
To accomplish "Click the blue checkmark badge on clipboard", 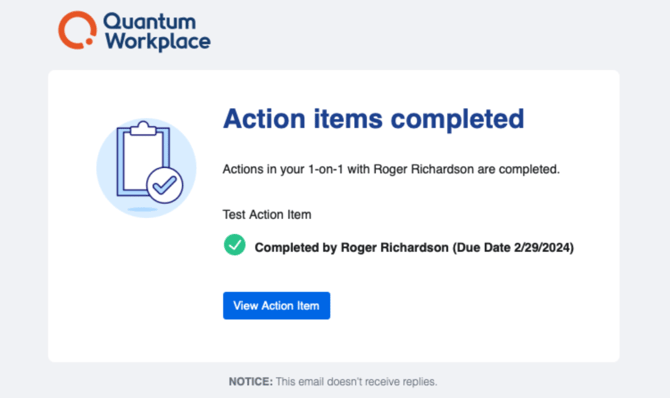I will pos(165,186).
